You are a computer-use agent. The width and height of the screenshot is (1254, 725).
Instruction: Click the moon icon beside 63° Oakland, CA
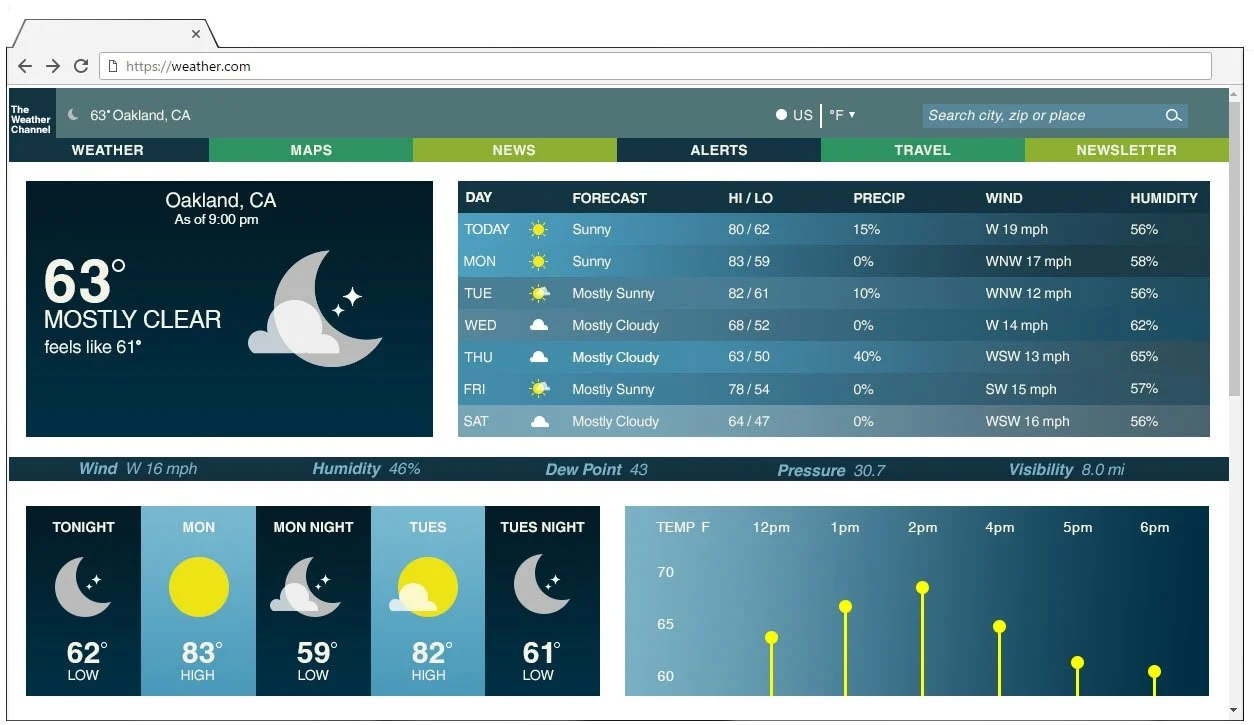pyautogui.click(x=73, y=115)
